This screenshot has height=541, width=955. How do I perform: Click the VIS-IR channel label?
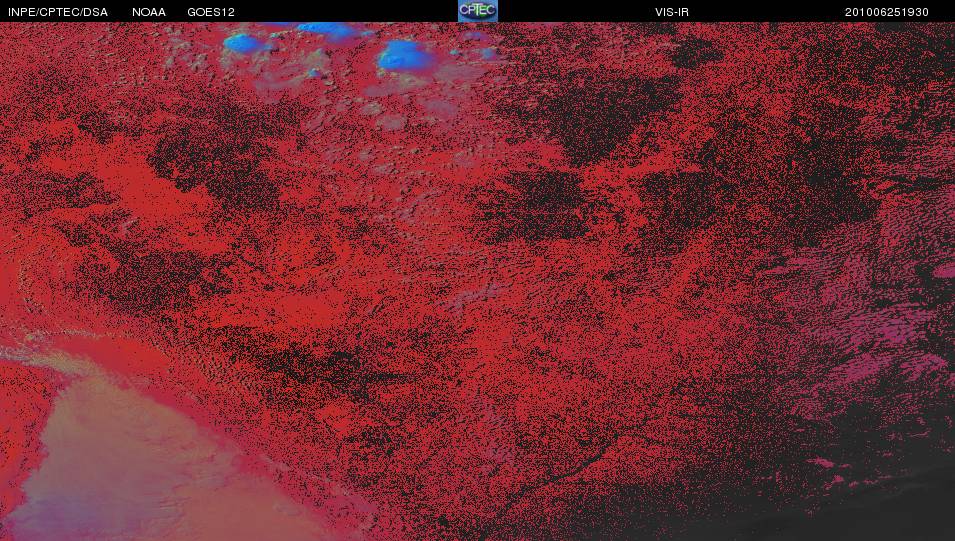point(672,12)
